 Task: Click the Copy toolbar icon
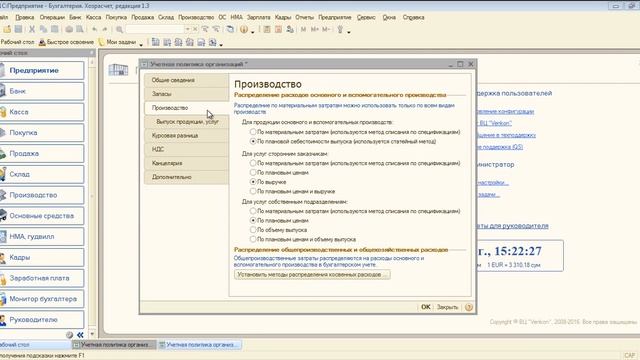click(x=43, y=29)
